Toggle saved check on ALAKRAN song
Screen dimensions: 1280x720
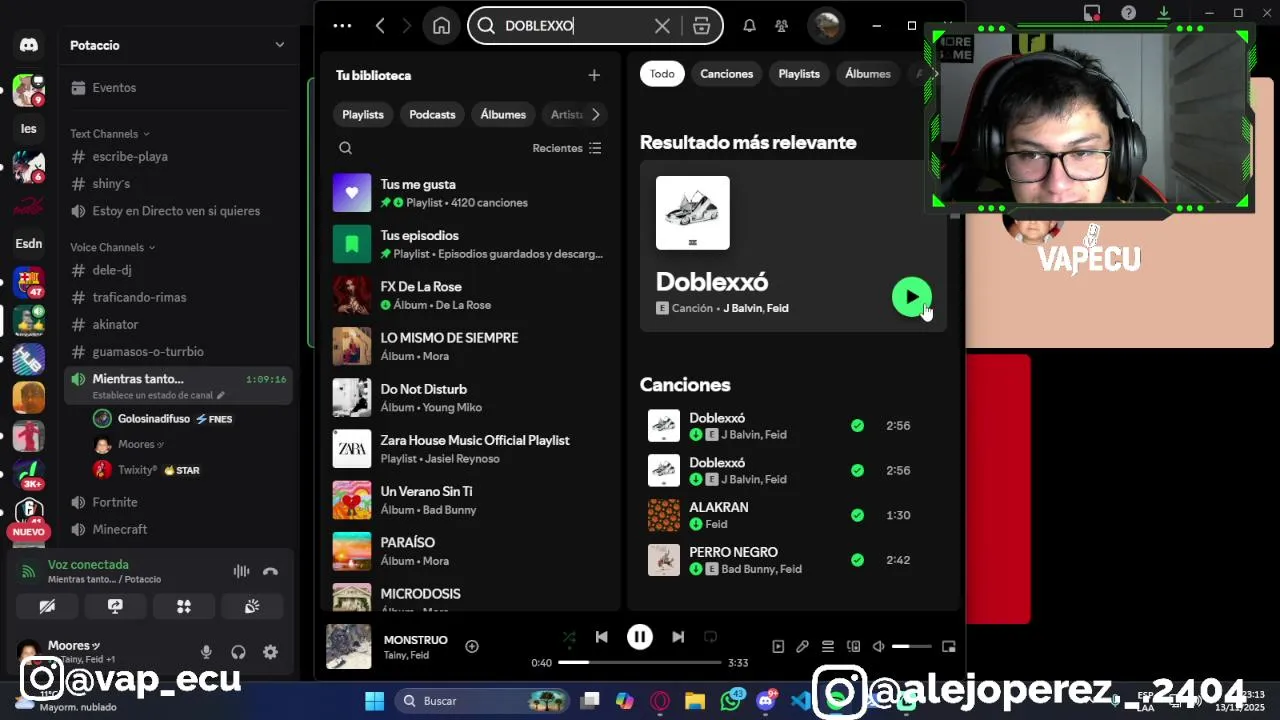pyautogui.click(x=857, y=515)
